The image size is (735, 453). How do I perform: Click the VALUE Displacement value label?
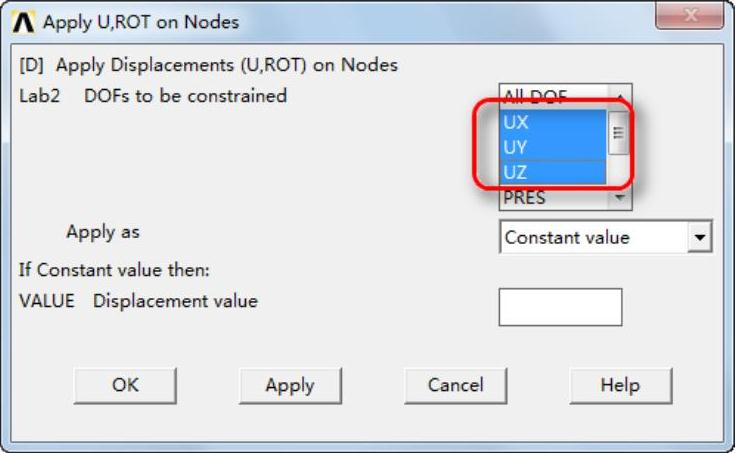click(138, 301)
